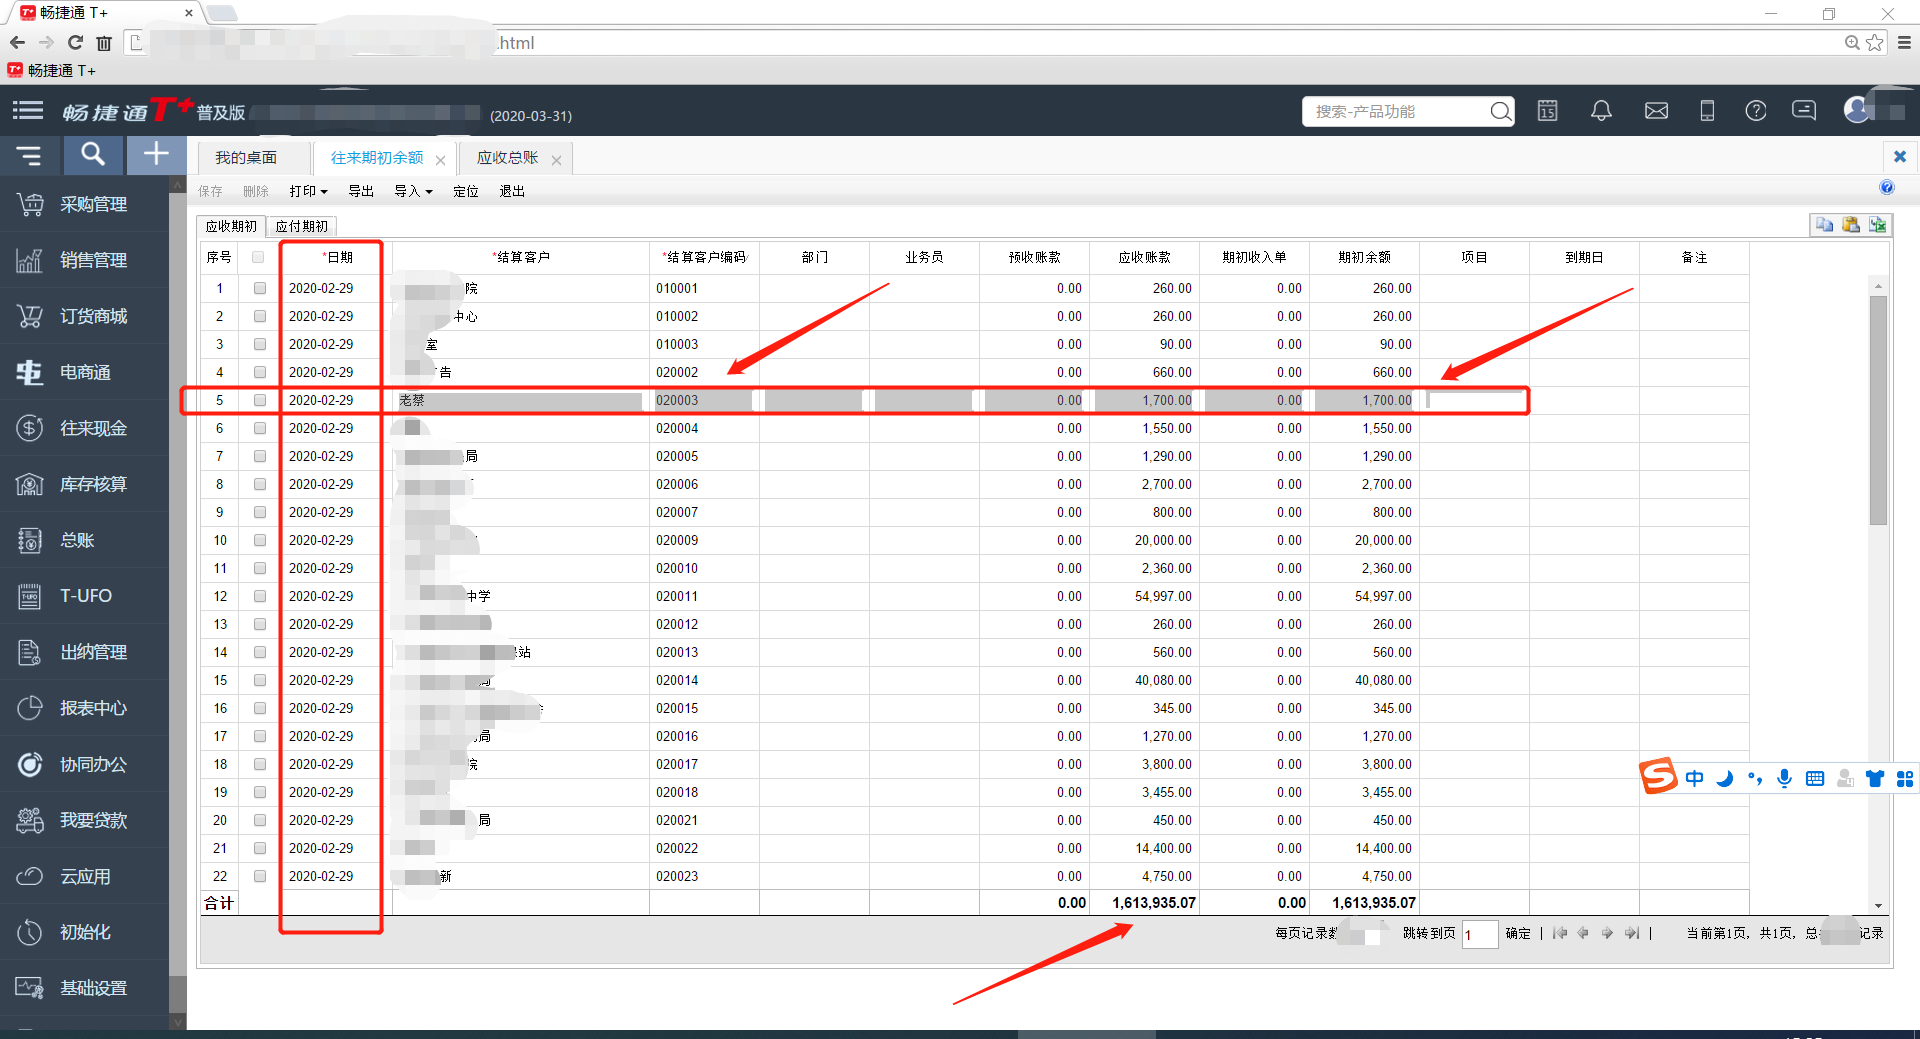This screenshot has height=1039, width=1920.
Task: Open 销售管理 in the sidebar
Action: click(85, 260)
